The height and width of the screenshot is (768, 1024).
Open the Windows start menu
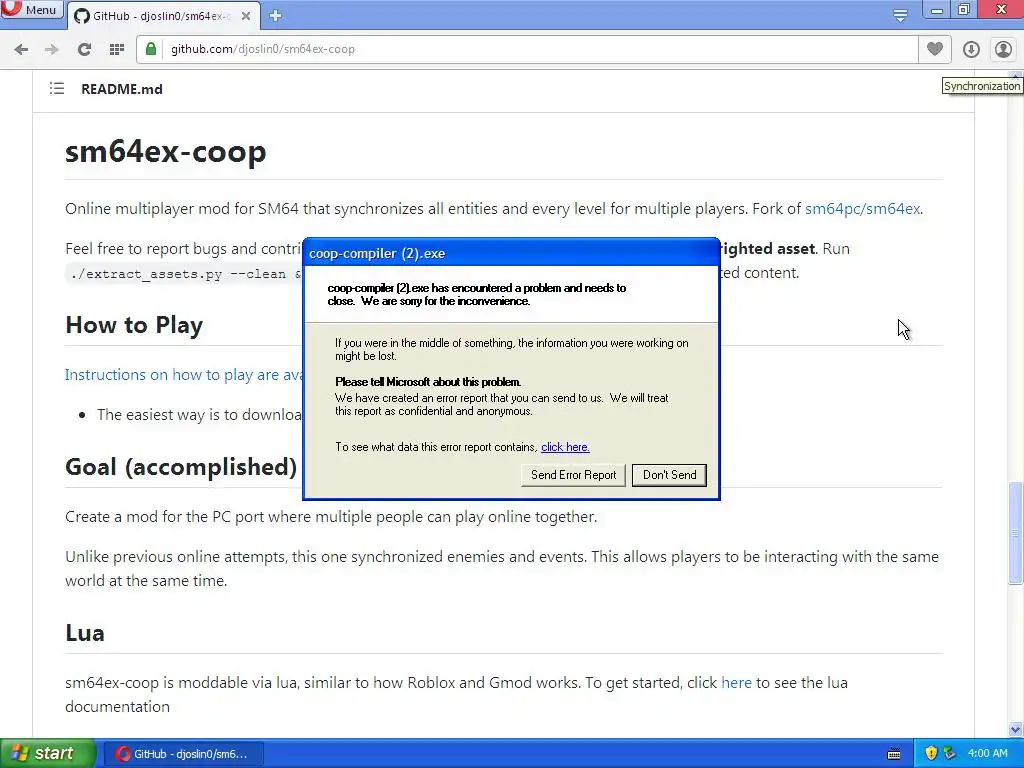click(47, 754)
